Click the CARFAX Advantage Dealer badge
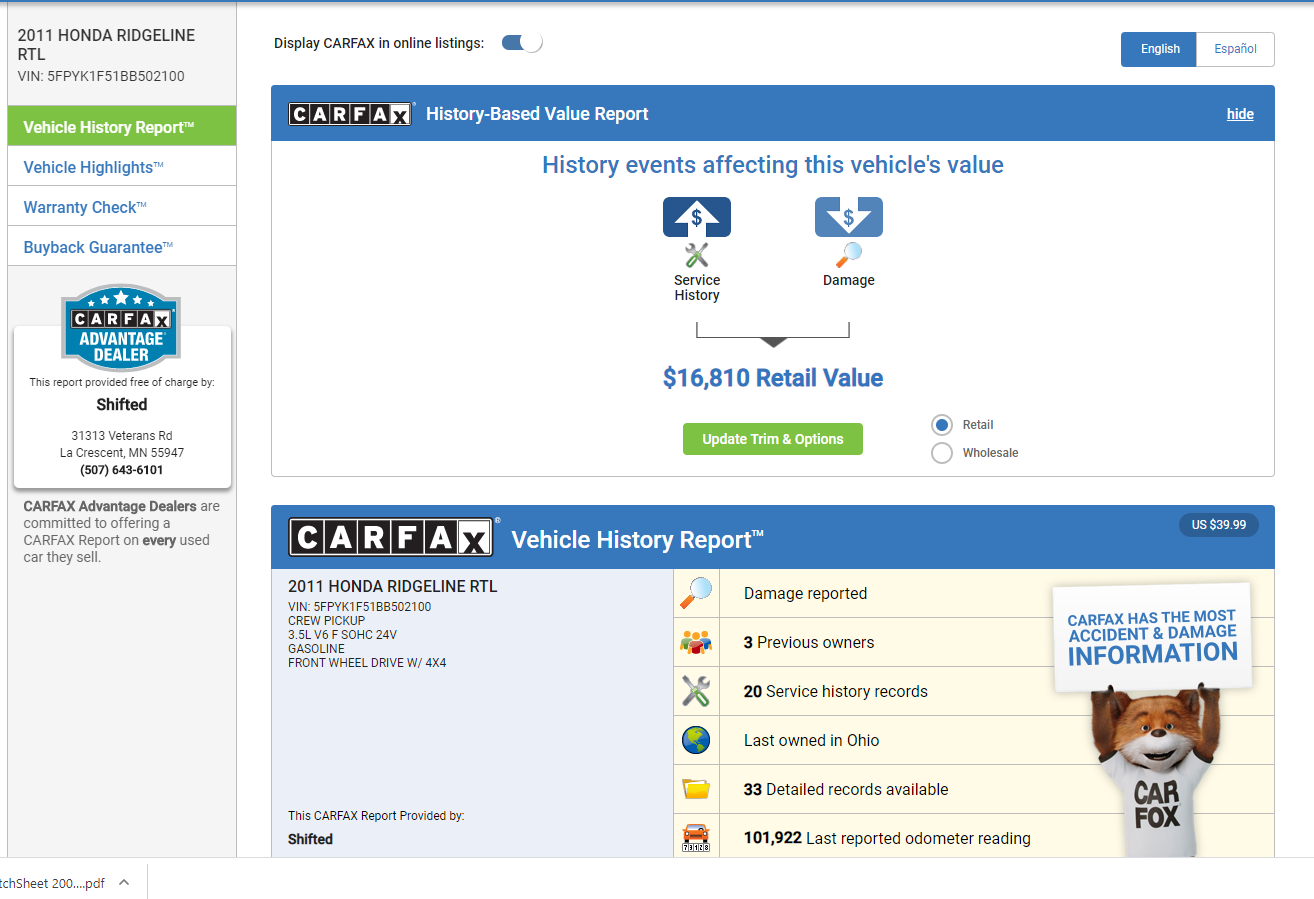The height and width of the screenshot is (899, 1314). click(x=121, y=328)
